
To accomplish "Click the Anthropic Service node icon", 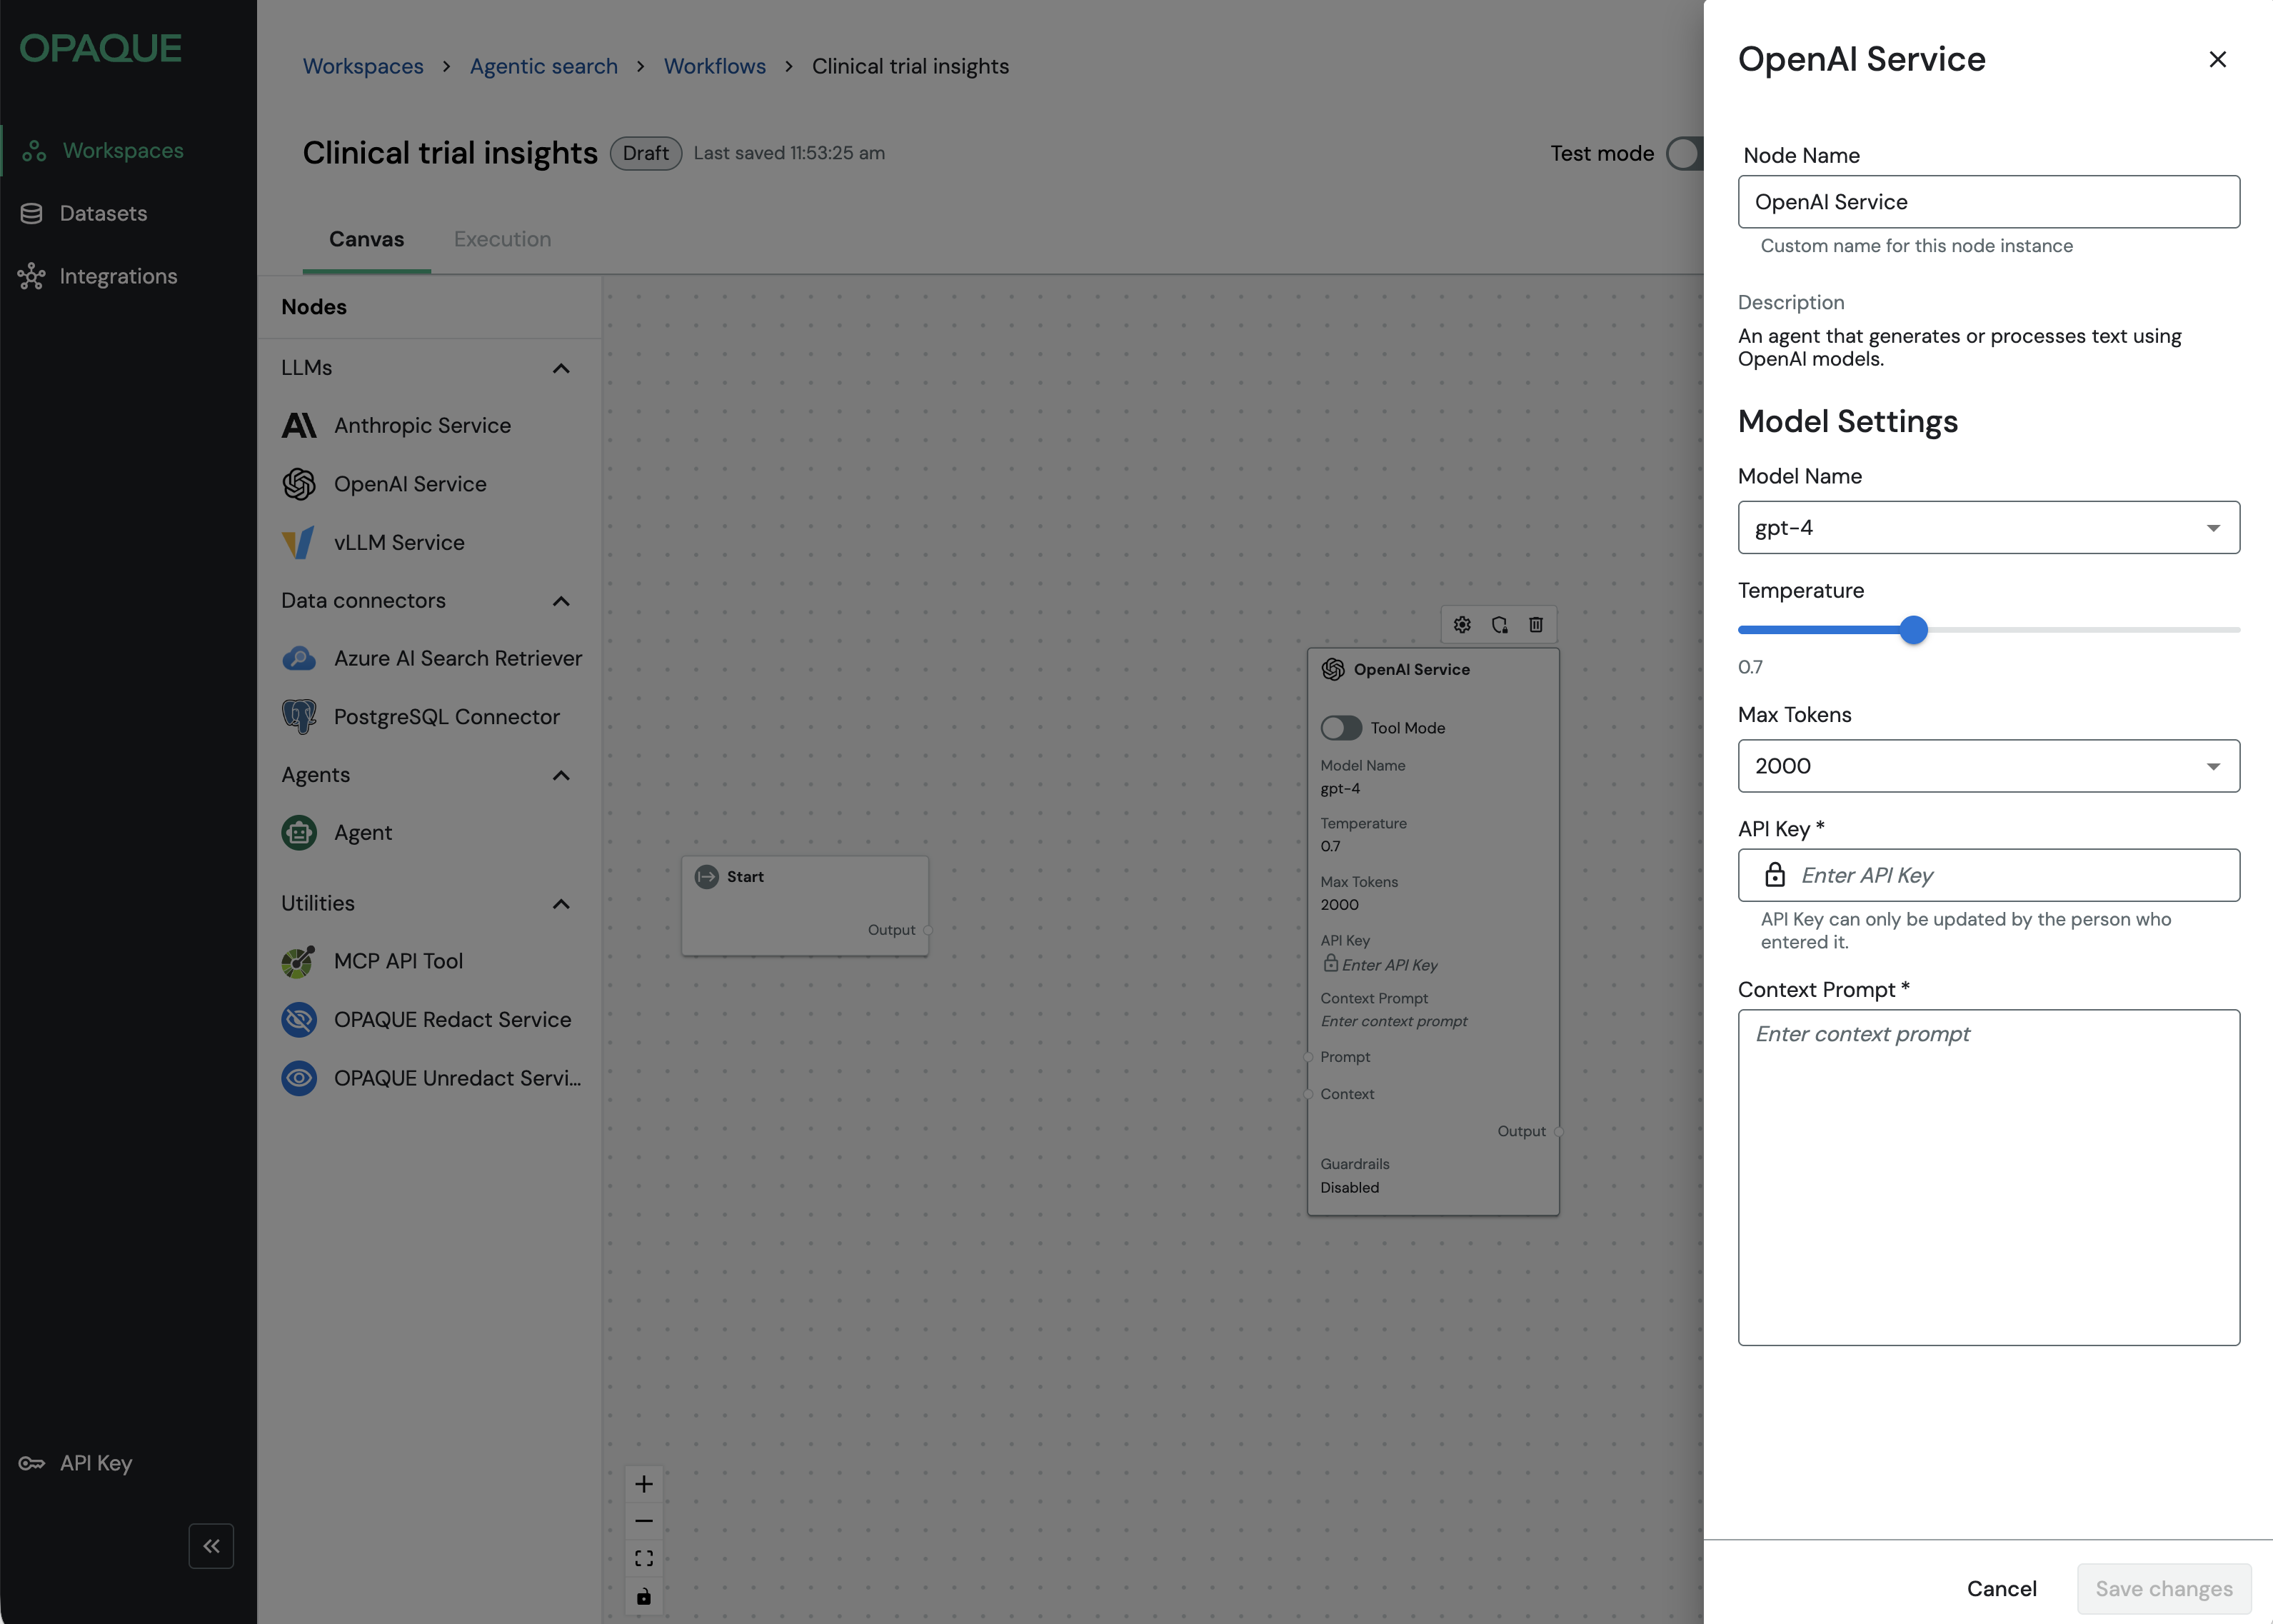I will click(x=299, y=426).
